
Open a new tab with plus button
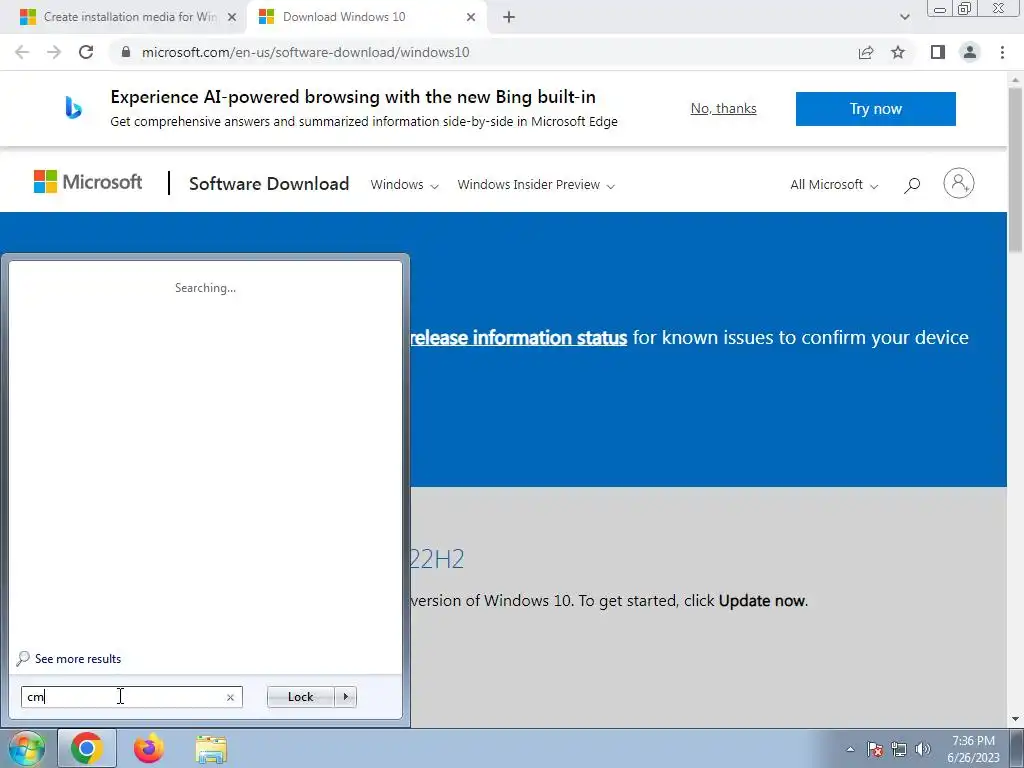pos(509,17)
